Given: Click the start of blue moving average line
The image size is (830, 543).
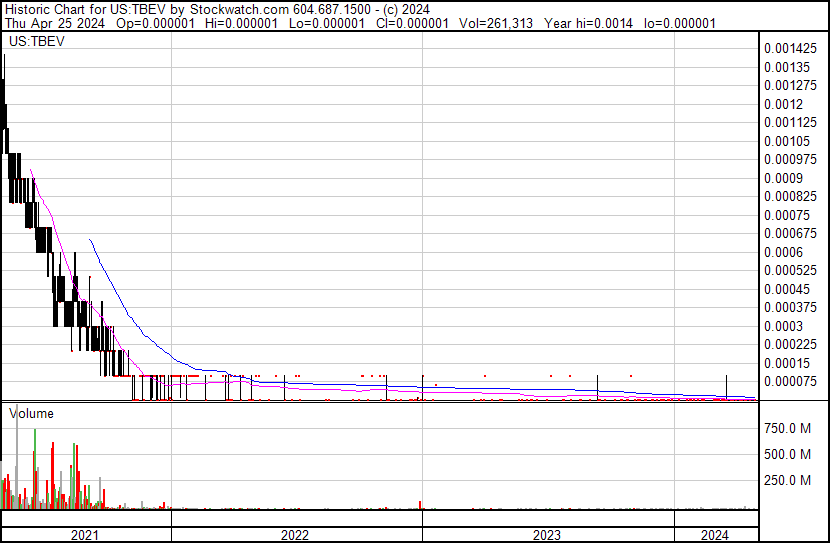Looking at the screenshot, I should click(x=91, y=240).
